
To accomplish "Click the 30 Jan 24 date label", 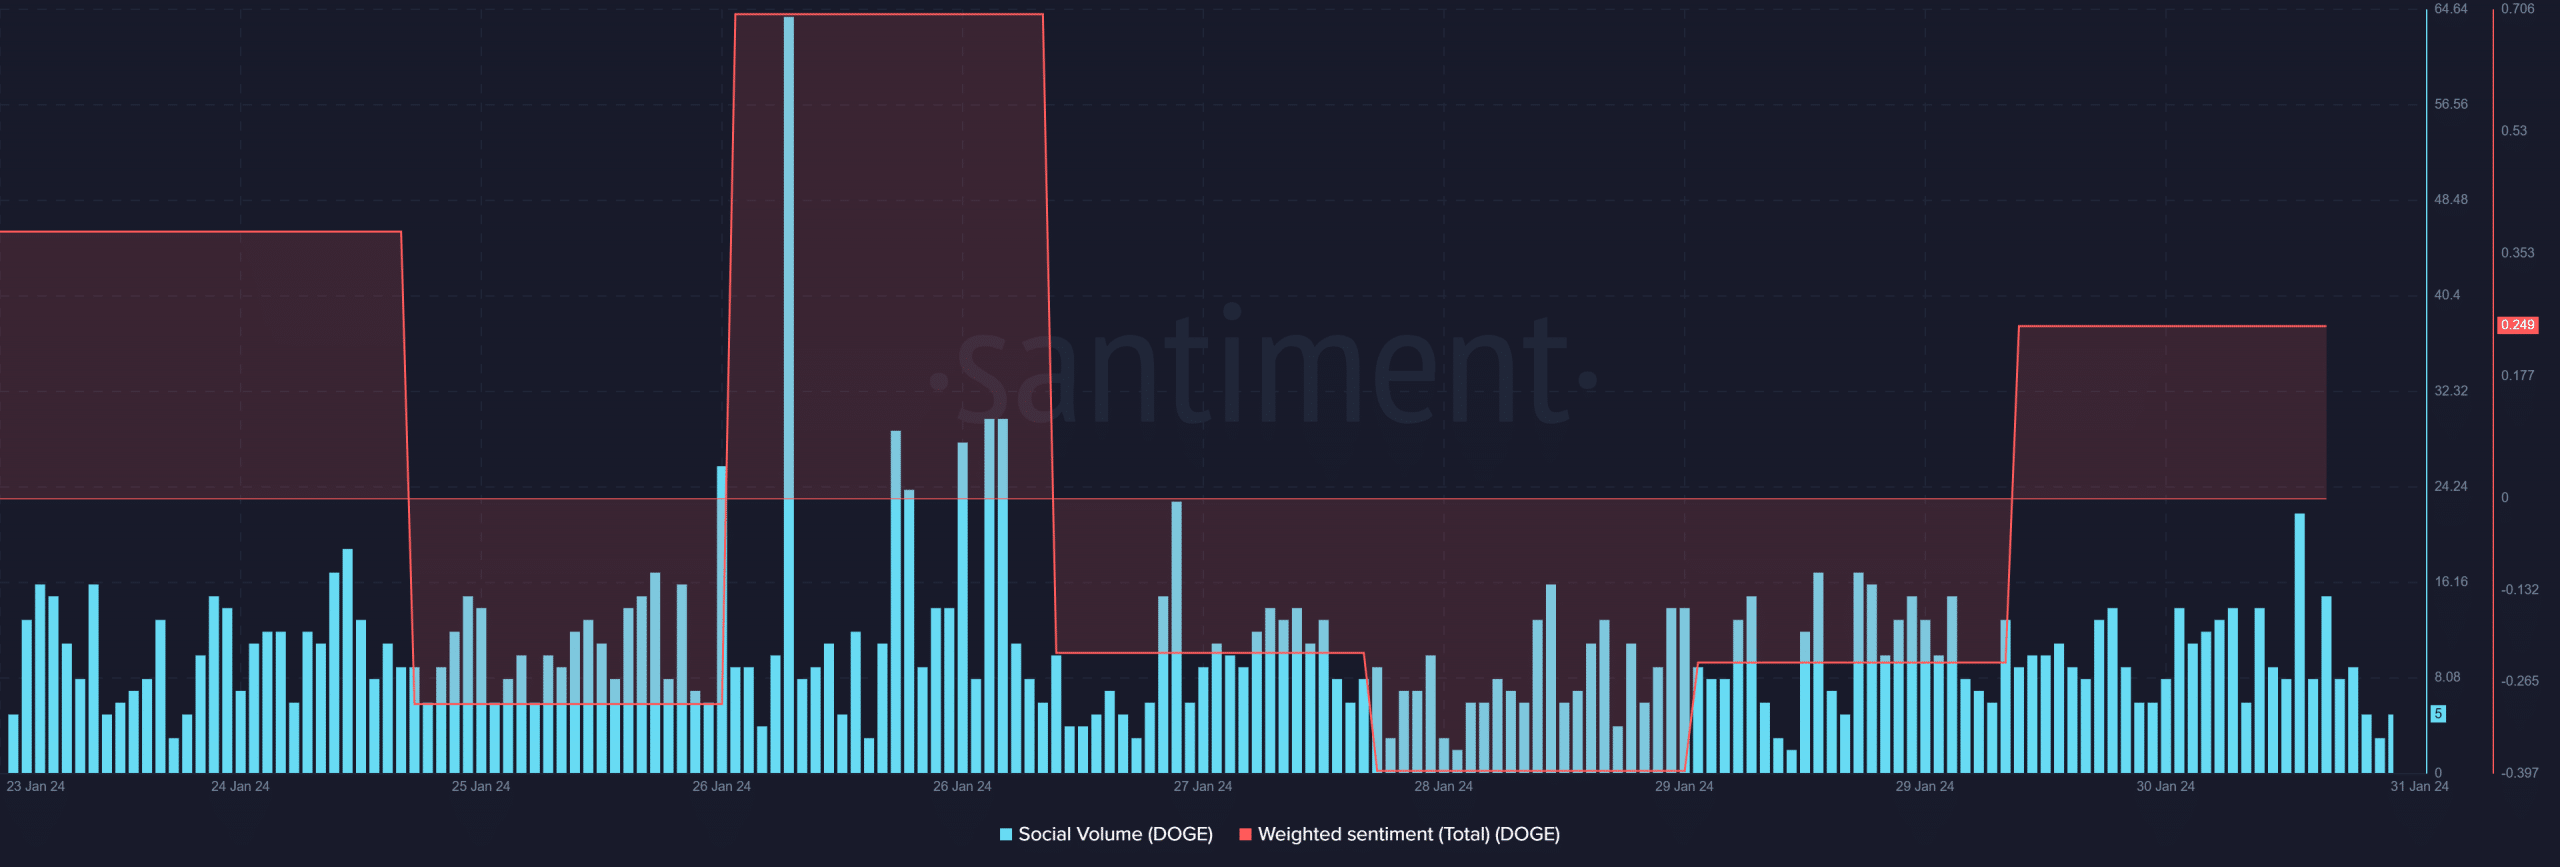I will coord(2165,786).
